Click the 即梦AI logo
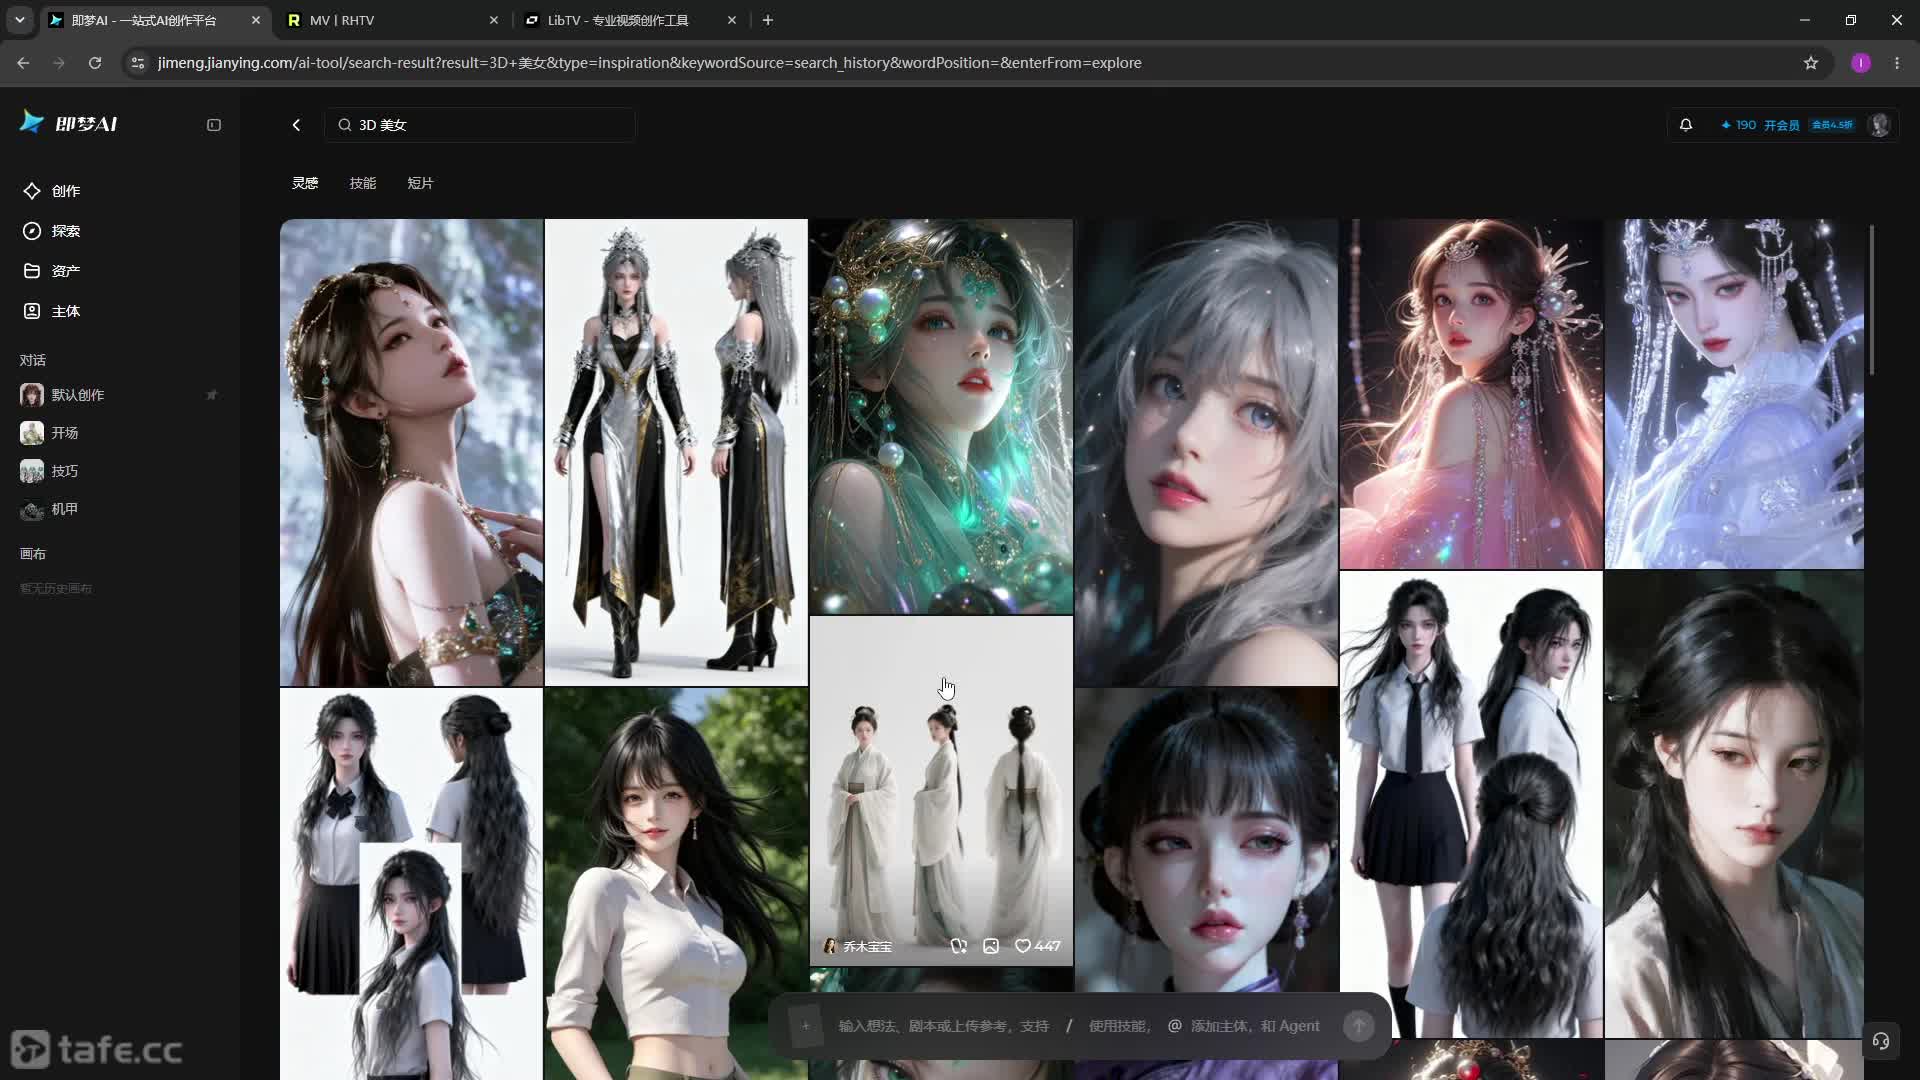Viewport: 1920px width, 1080px height. [x=68, y=123]
